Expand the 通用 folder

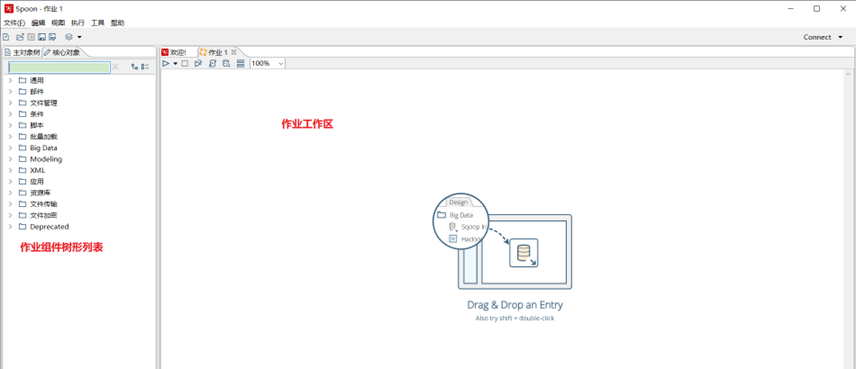[x=10, y=80]
